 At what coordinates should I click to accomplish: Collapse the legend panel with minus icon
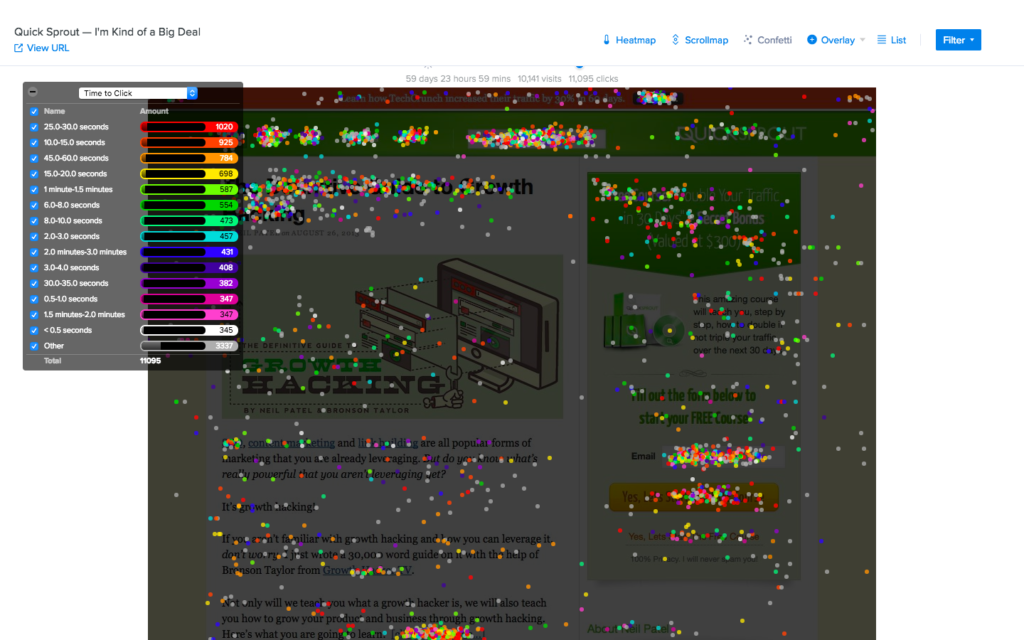coord(33,92)
